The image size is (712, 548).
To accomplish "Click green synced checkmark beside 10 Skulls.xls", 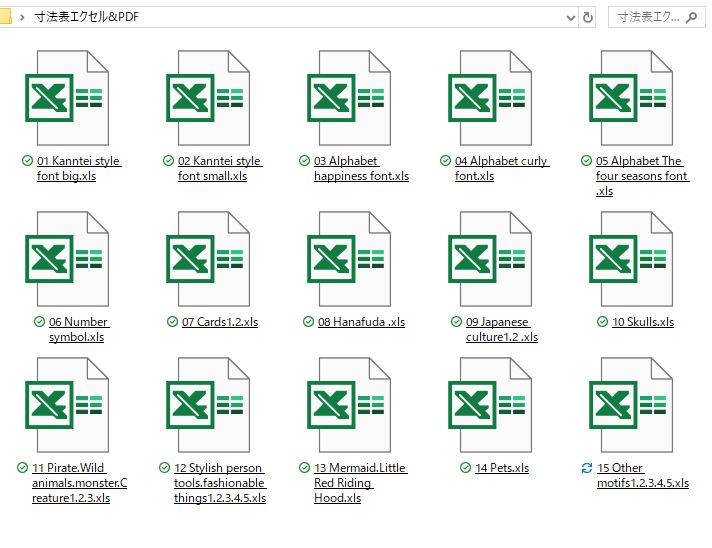I will tap(602, 321).
